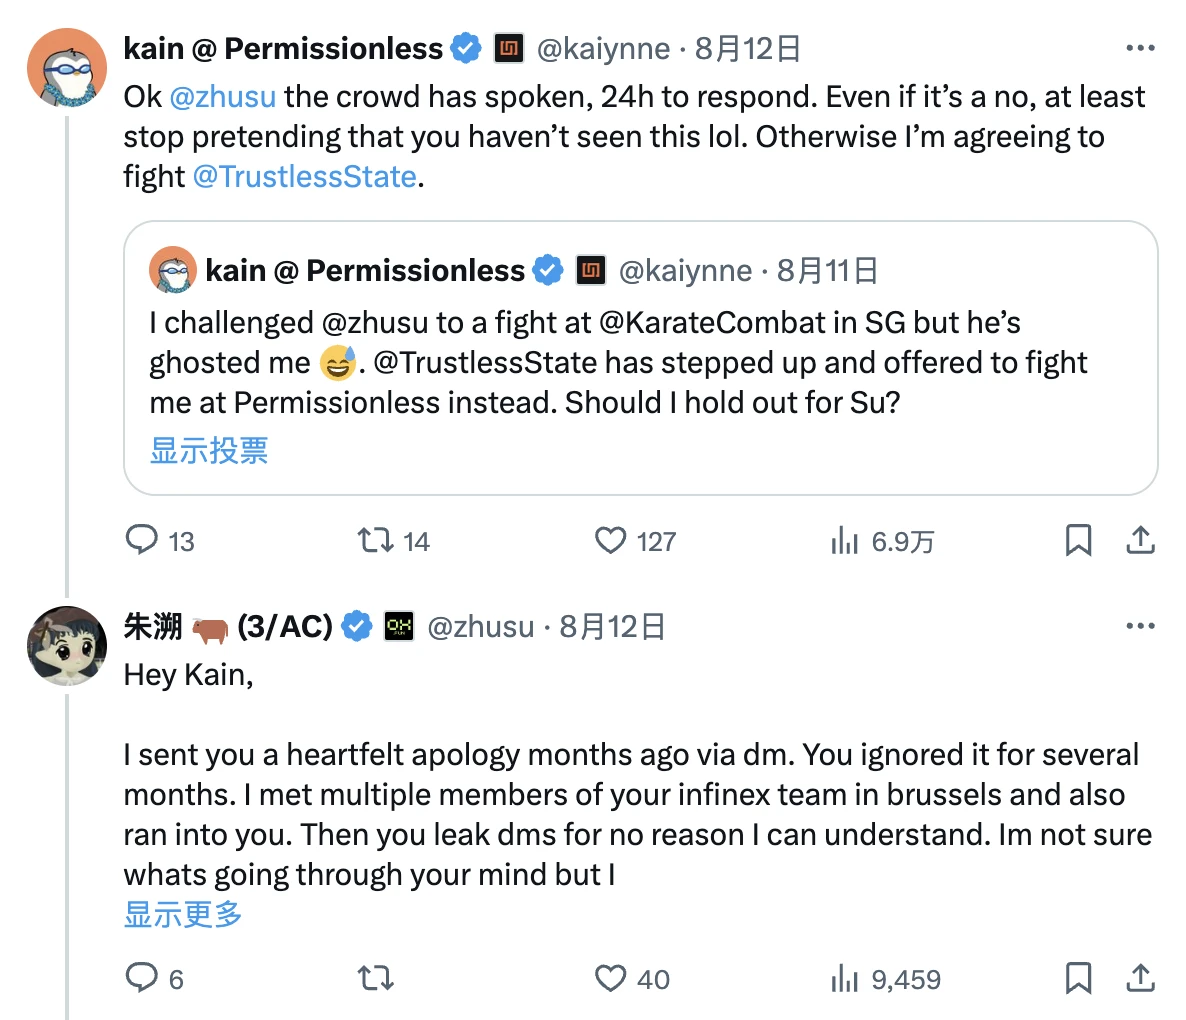1186x1020 pixels.
Task: View zhusu's tweet analytics showing 9,459
Action: [x=845, y=978]
